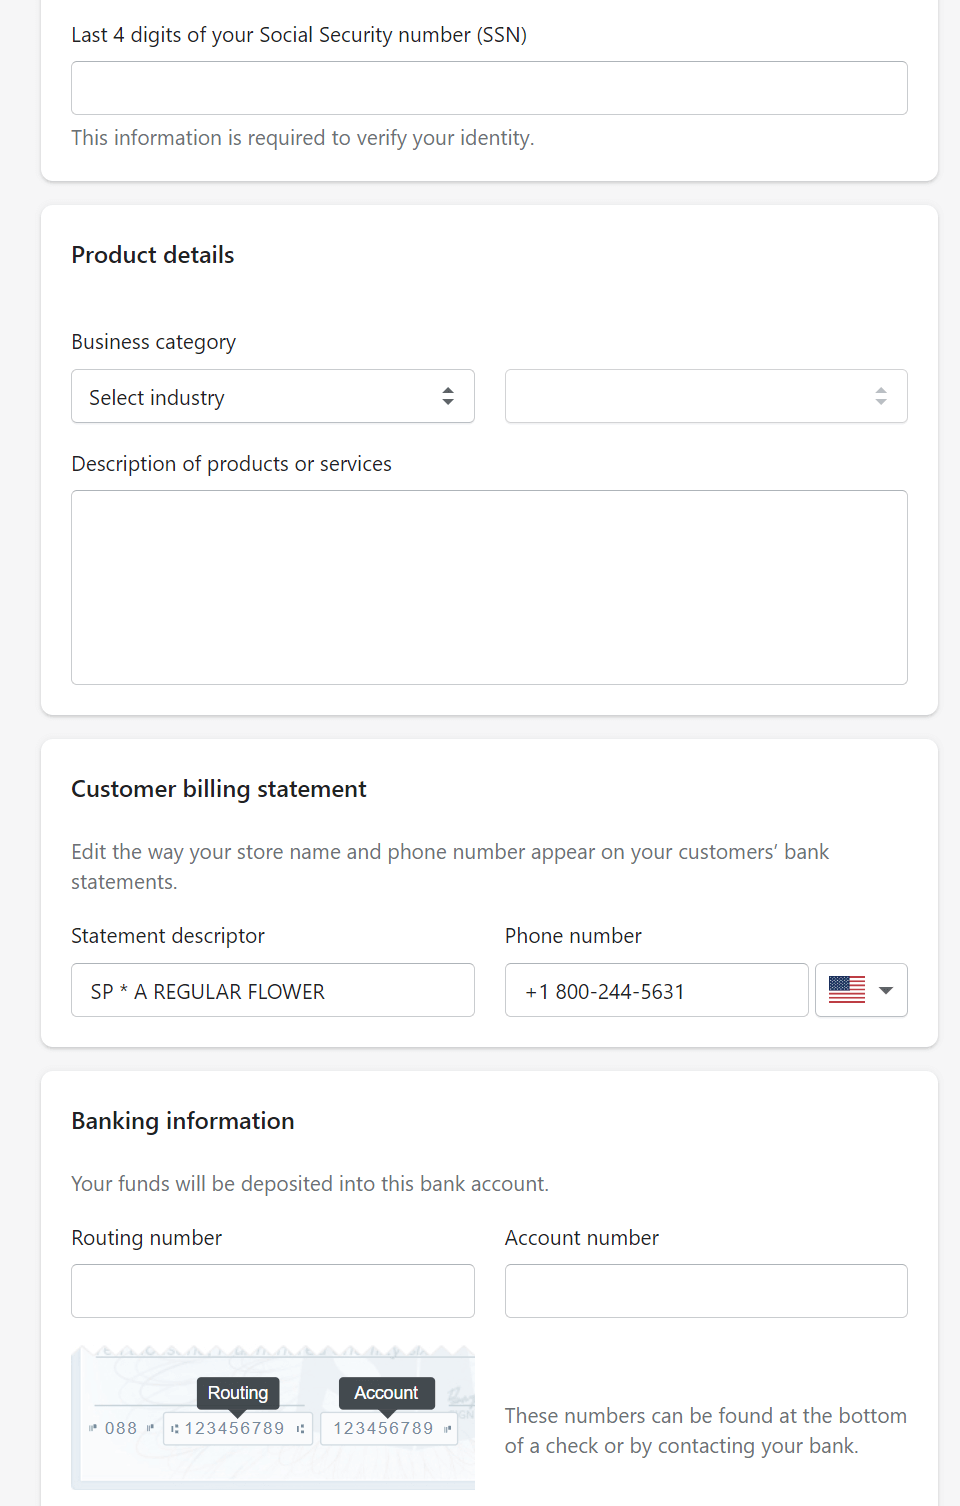The image size is (960, 1506).
Task: Click the stepper arrows in the second category box
Action: (880, 396)
